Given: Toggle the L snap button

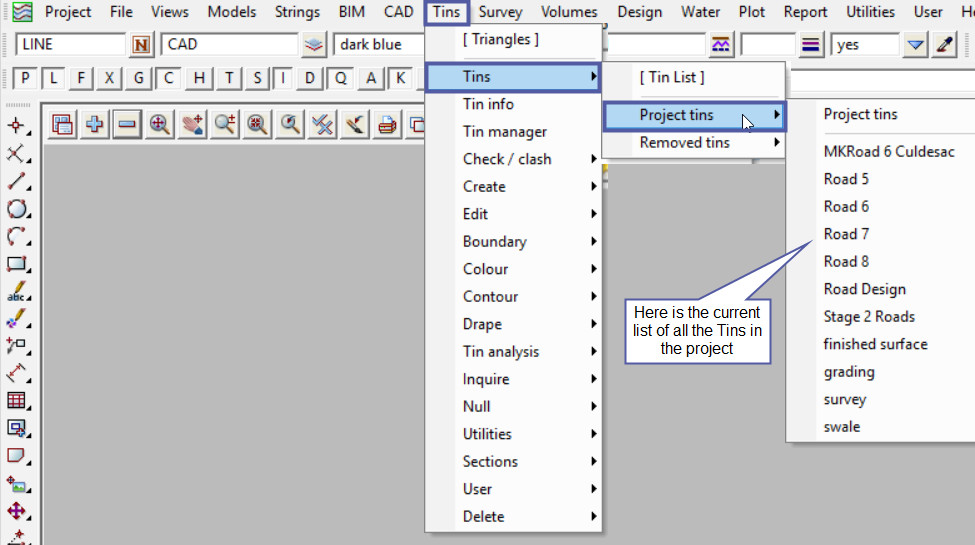Looking at the screenshot, I should [x=54, y=79].
